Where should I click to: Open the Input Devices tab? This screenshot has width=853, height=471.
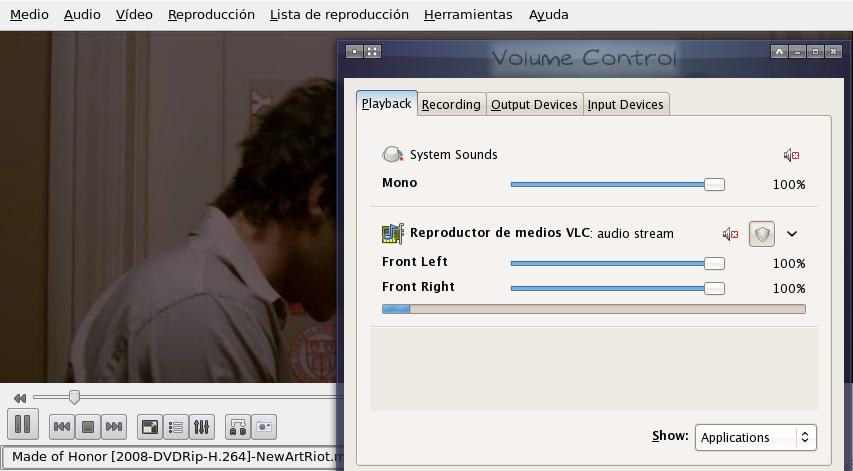pyautogui.click(x=625, y=104)
